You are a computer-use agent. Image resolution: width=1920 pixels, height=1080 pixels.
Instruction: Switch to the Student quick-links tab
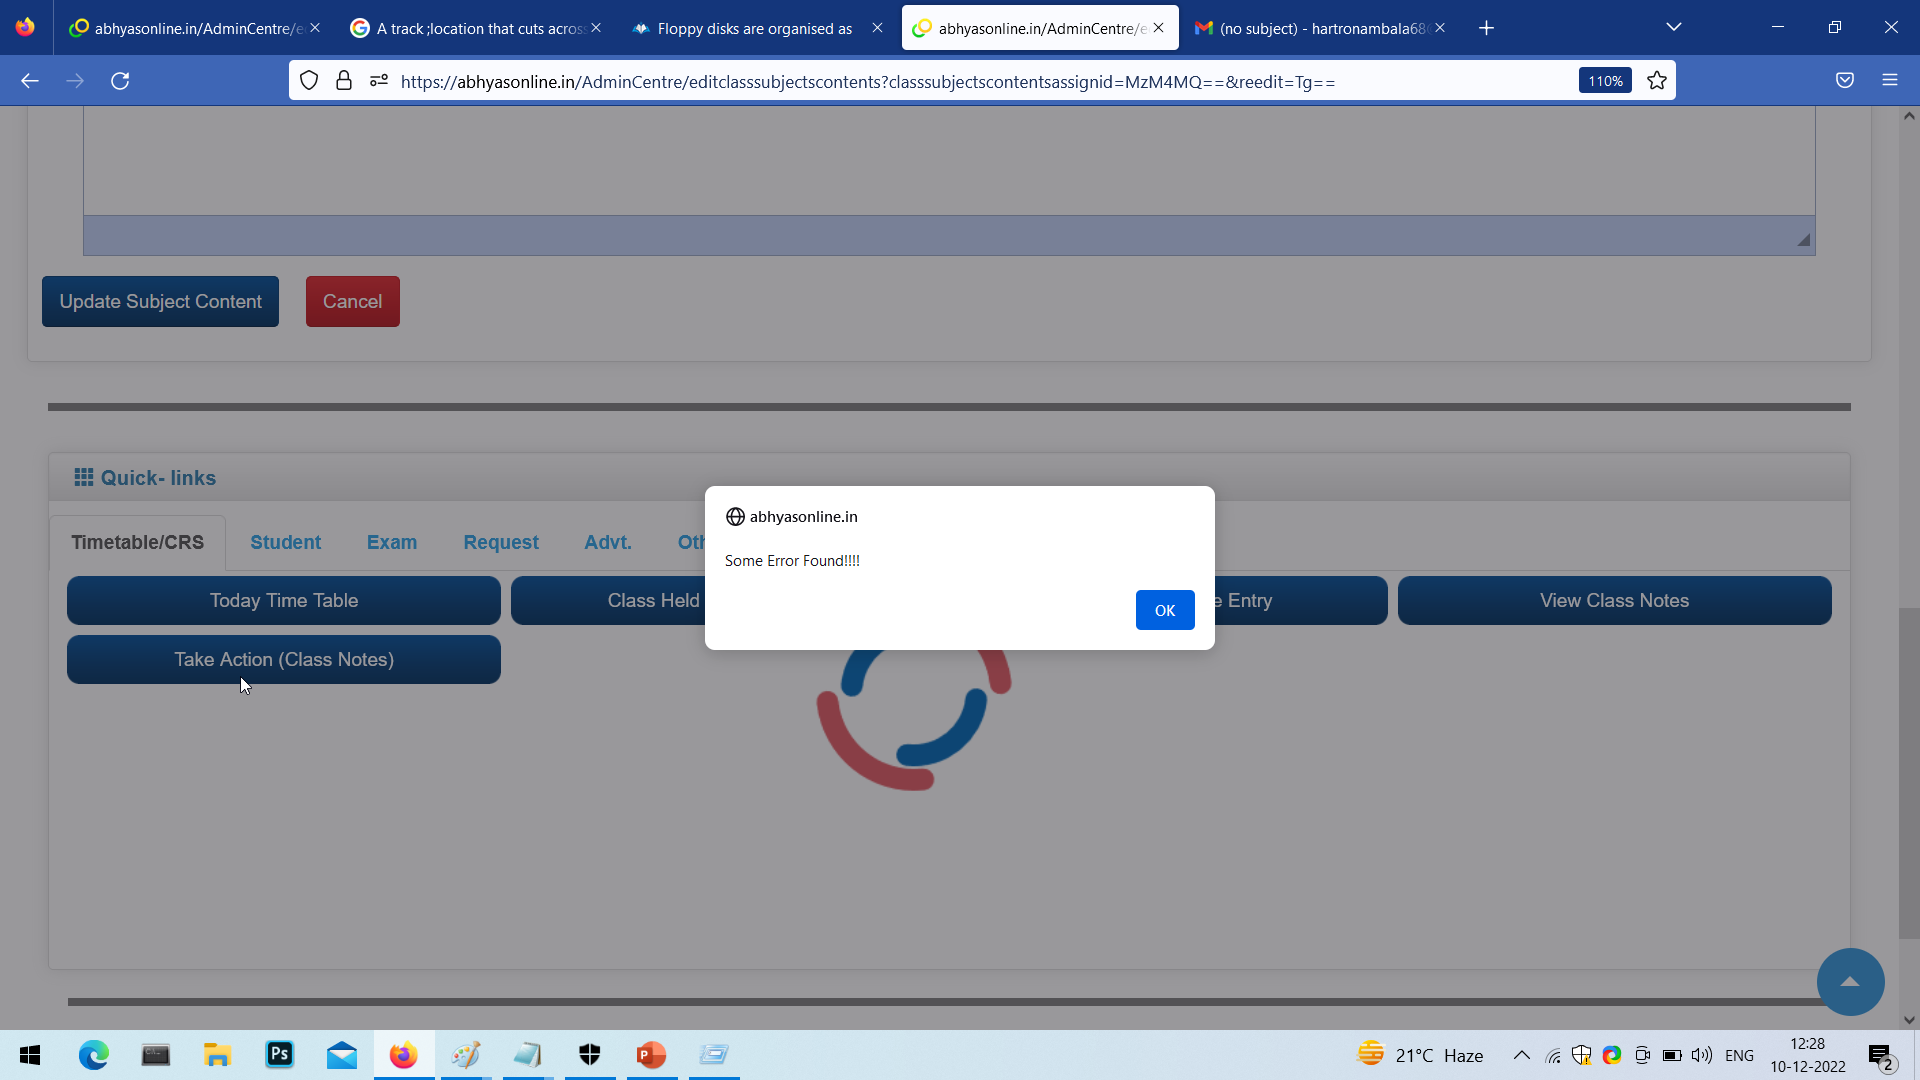[285, 542]
